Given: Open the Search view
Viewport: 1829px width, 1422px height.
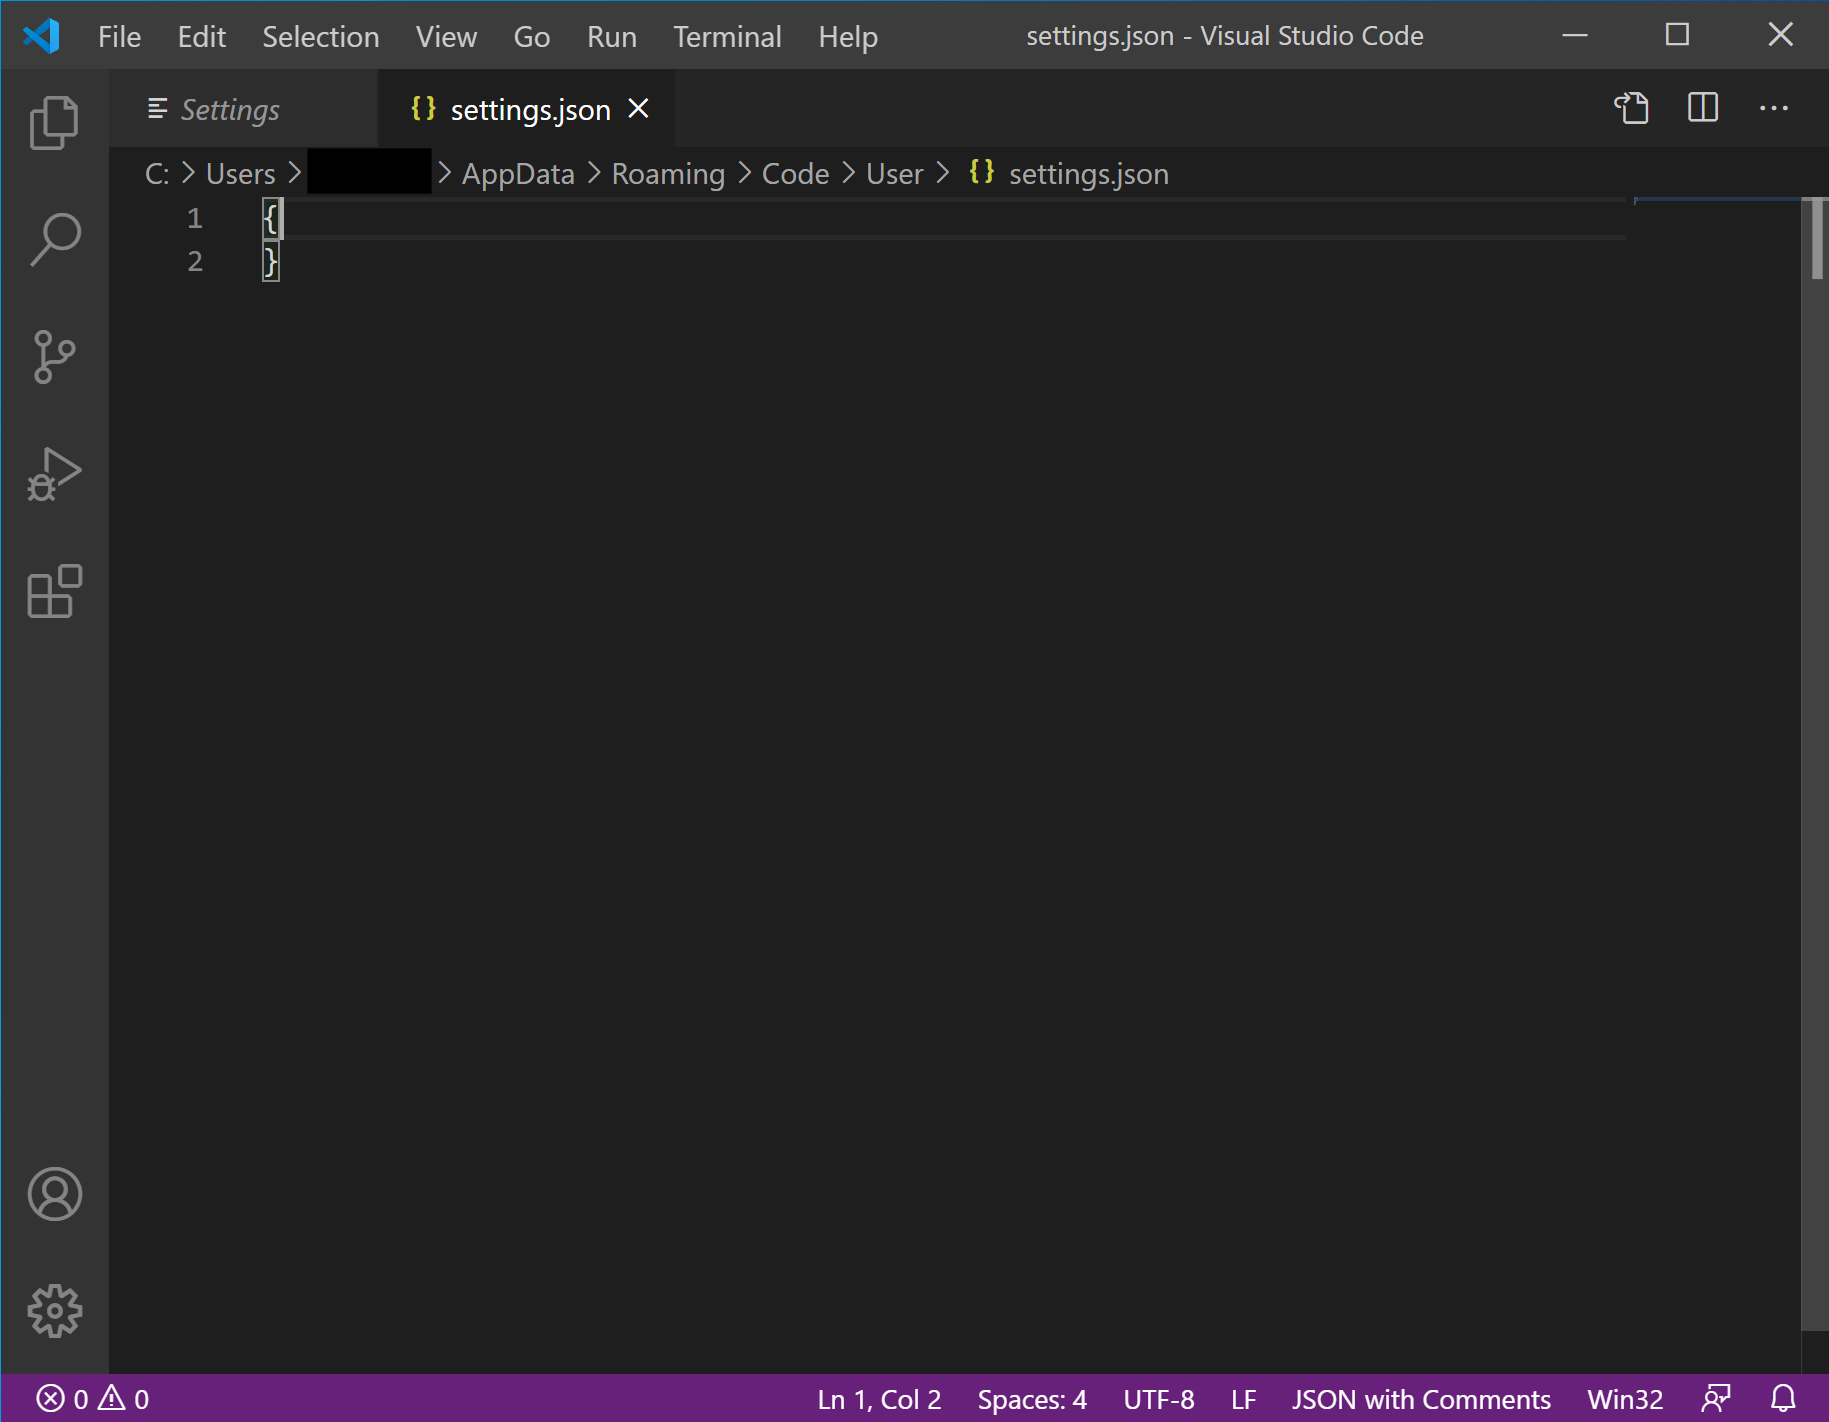Looking at the screenshot, I should pyautogui.click(x=54, y=240).
